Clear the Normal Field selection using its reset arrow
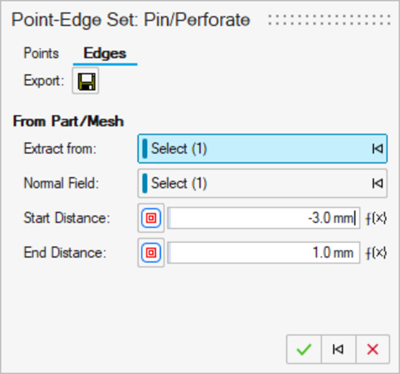The image size is (400, 374). pos(377,183)
